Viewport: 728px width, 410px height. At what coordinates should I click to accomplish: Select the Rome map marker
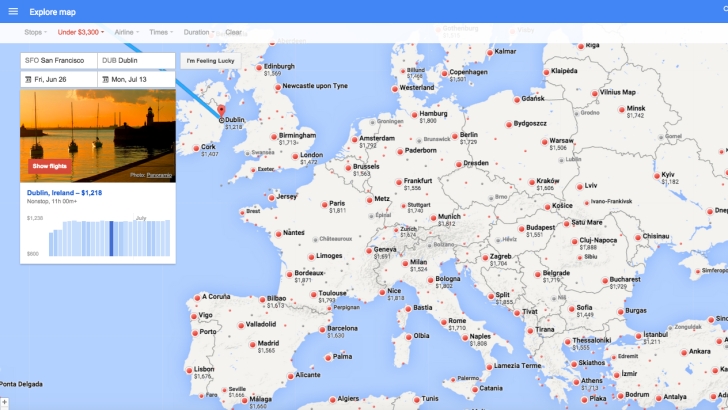444,322
